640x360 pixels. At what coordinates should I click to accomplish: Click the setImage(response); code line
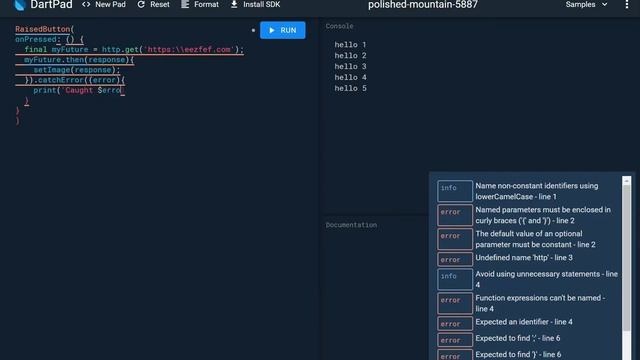pos(77,70)
